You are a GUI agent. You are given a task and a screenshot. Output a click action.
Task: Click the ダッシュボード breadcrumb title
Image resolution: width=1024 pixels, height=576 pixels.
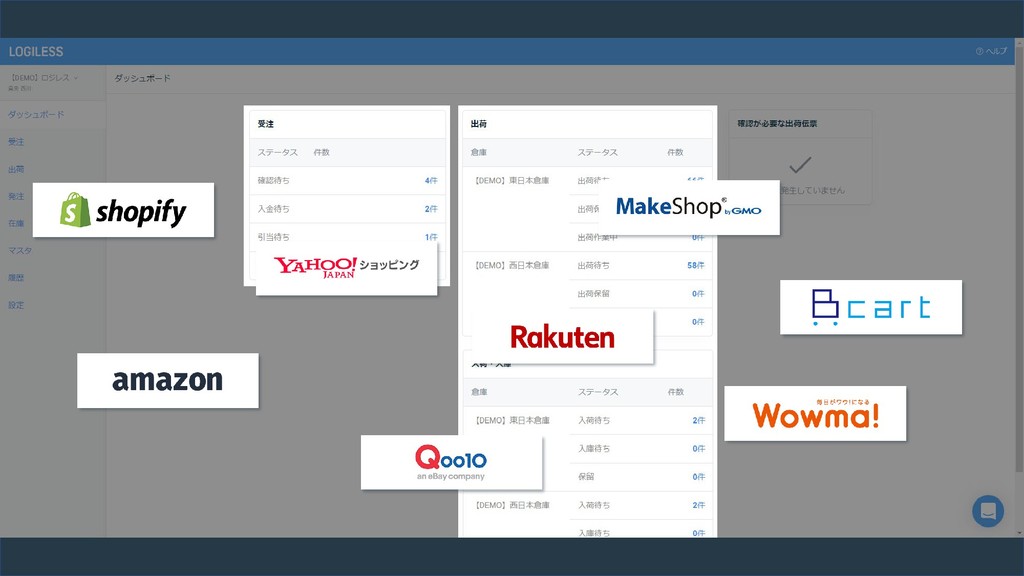tap(142, 78)
